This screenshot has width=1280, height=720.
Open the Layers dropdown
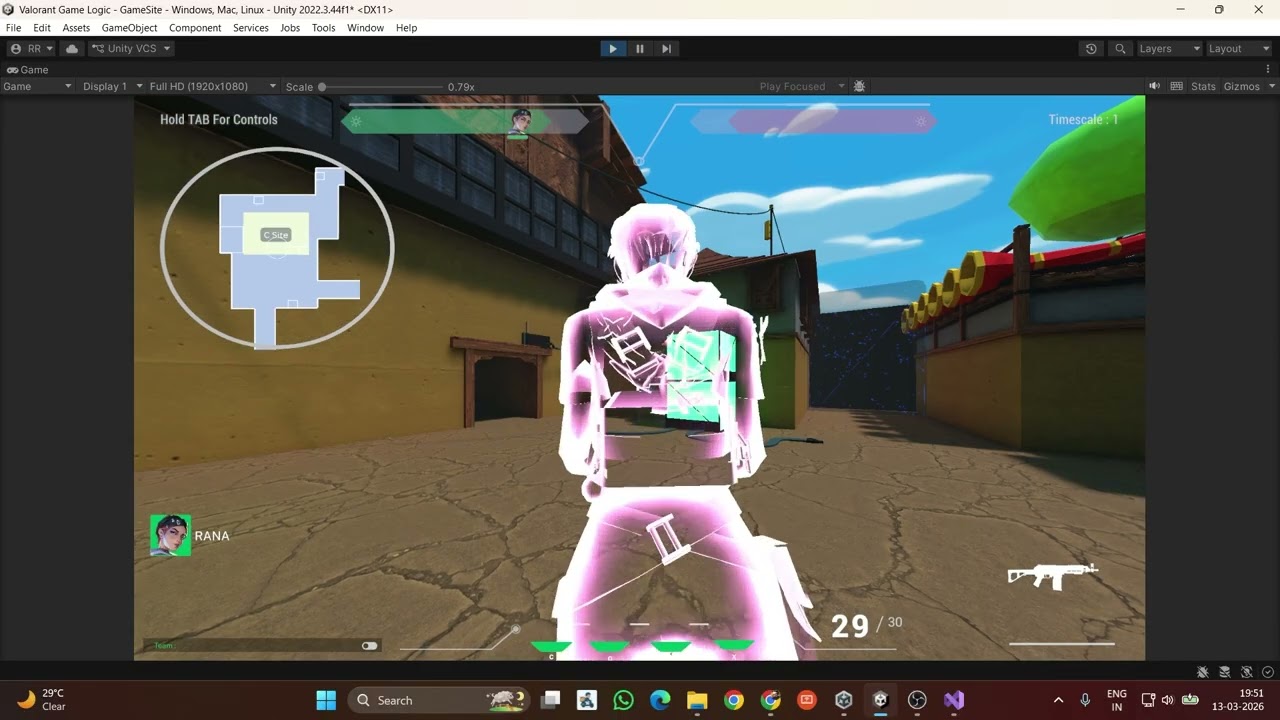1169,48
